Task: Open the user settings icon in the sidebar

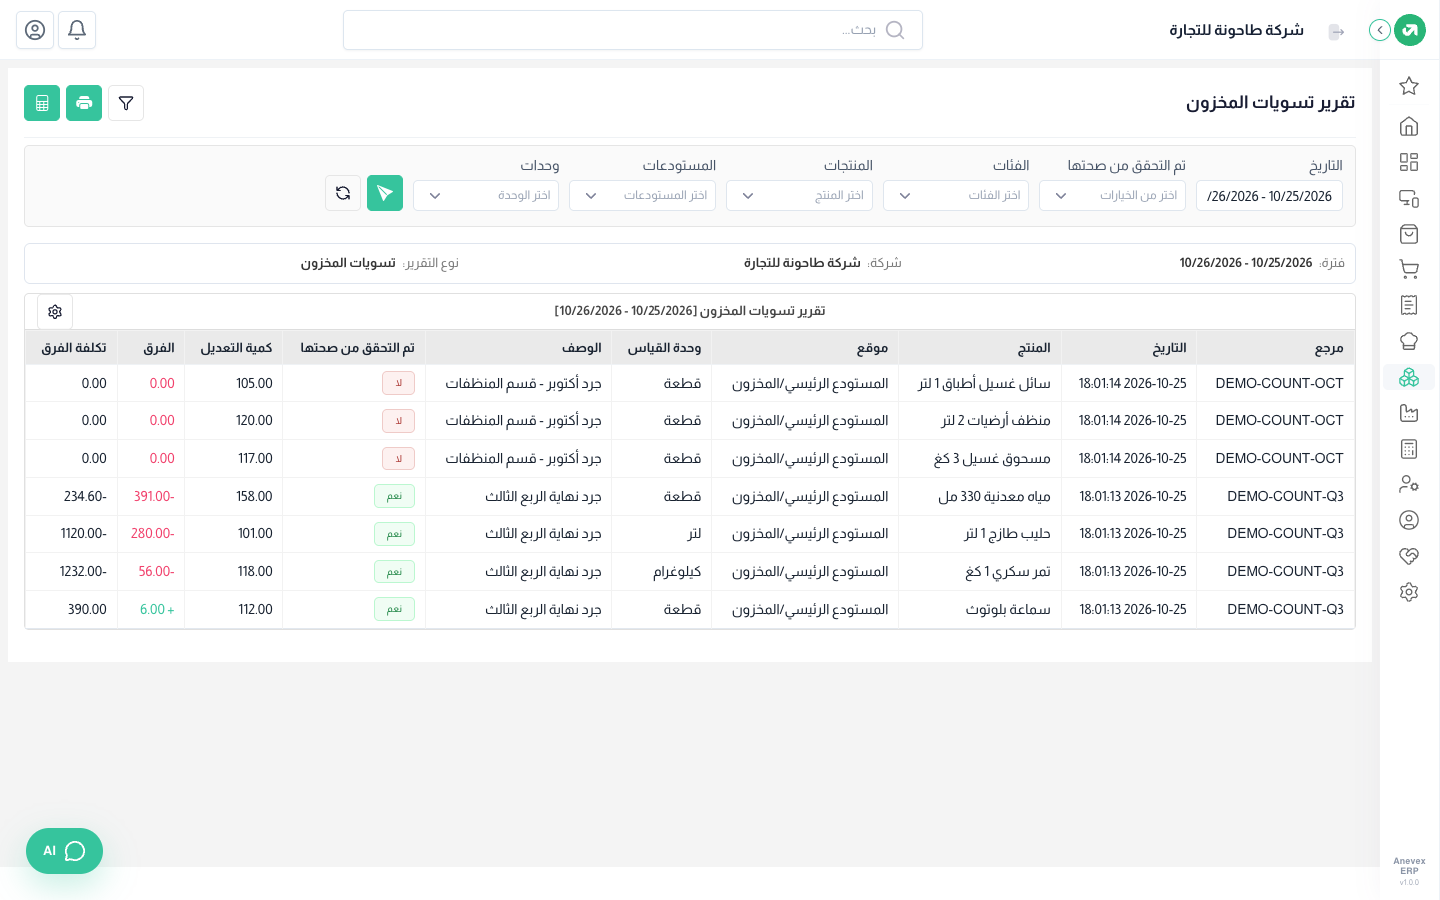Action: click(1409, 484)
